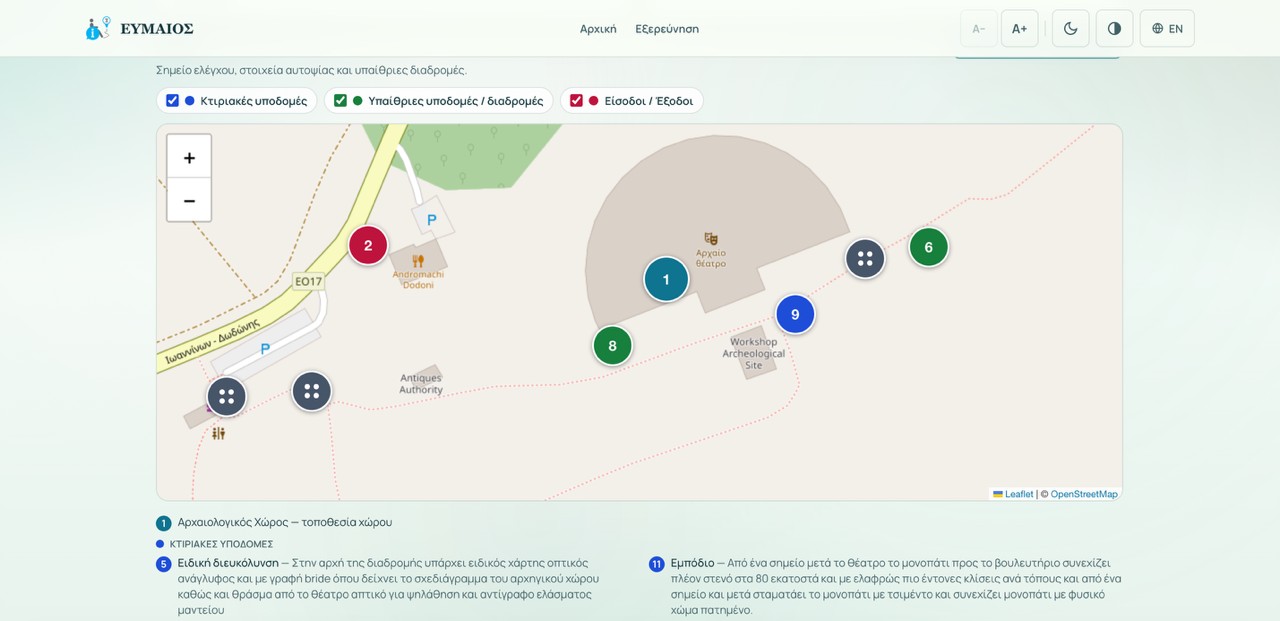Viewport: 1280px width, 621px height.
Task: Toggle high contrast mode icon
Action: [x=1114, y=28]
